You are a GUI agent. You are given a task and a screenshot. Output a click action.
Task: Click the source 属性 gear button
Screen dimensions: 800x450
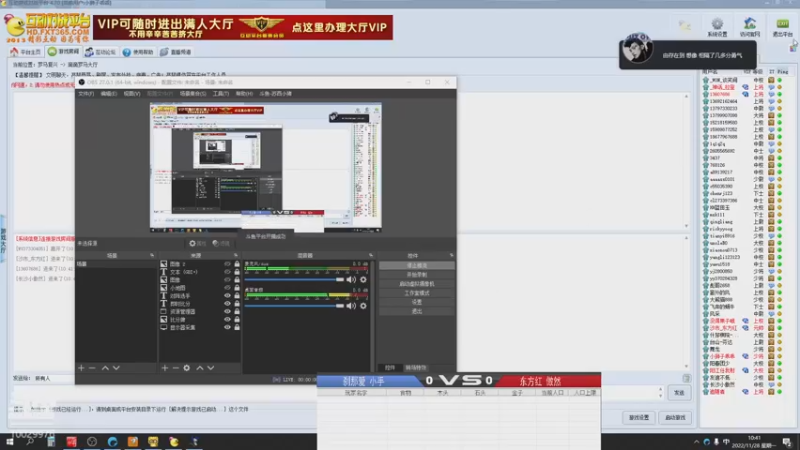(x=197, y=244)
